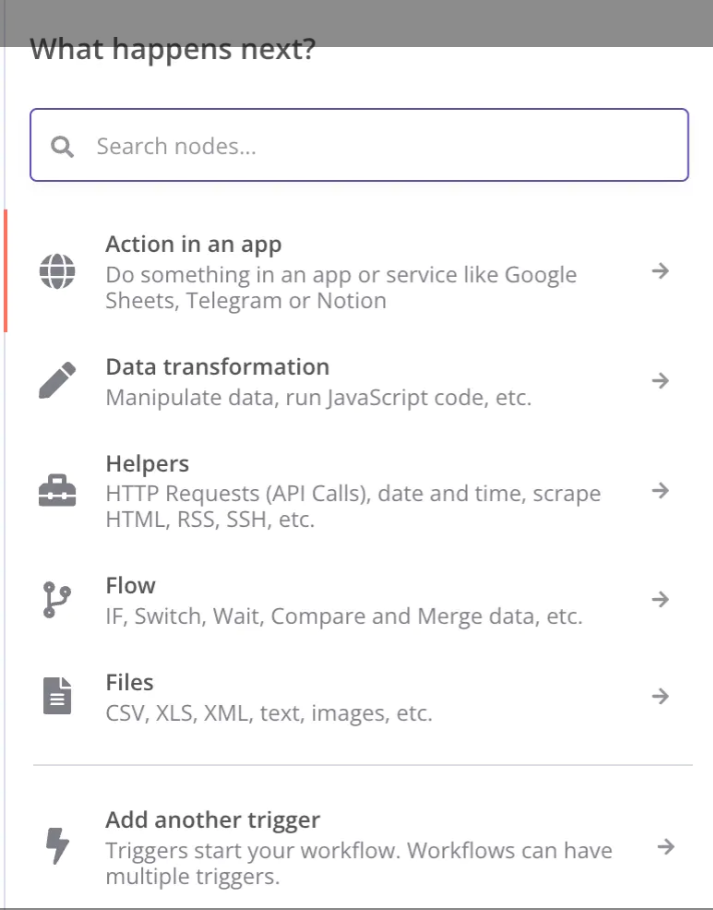The width and height of the screenshot is (713, 910).
Task: Open Files category with right arrow
Action: pos(660,695)
